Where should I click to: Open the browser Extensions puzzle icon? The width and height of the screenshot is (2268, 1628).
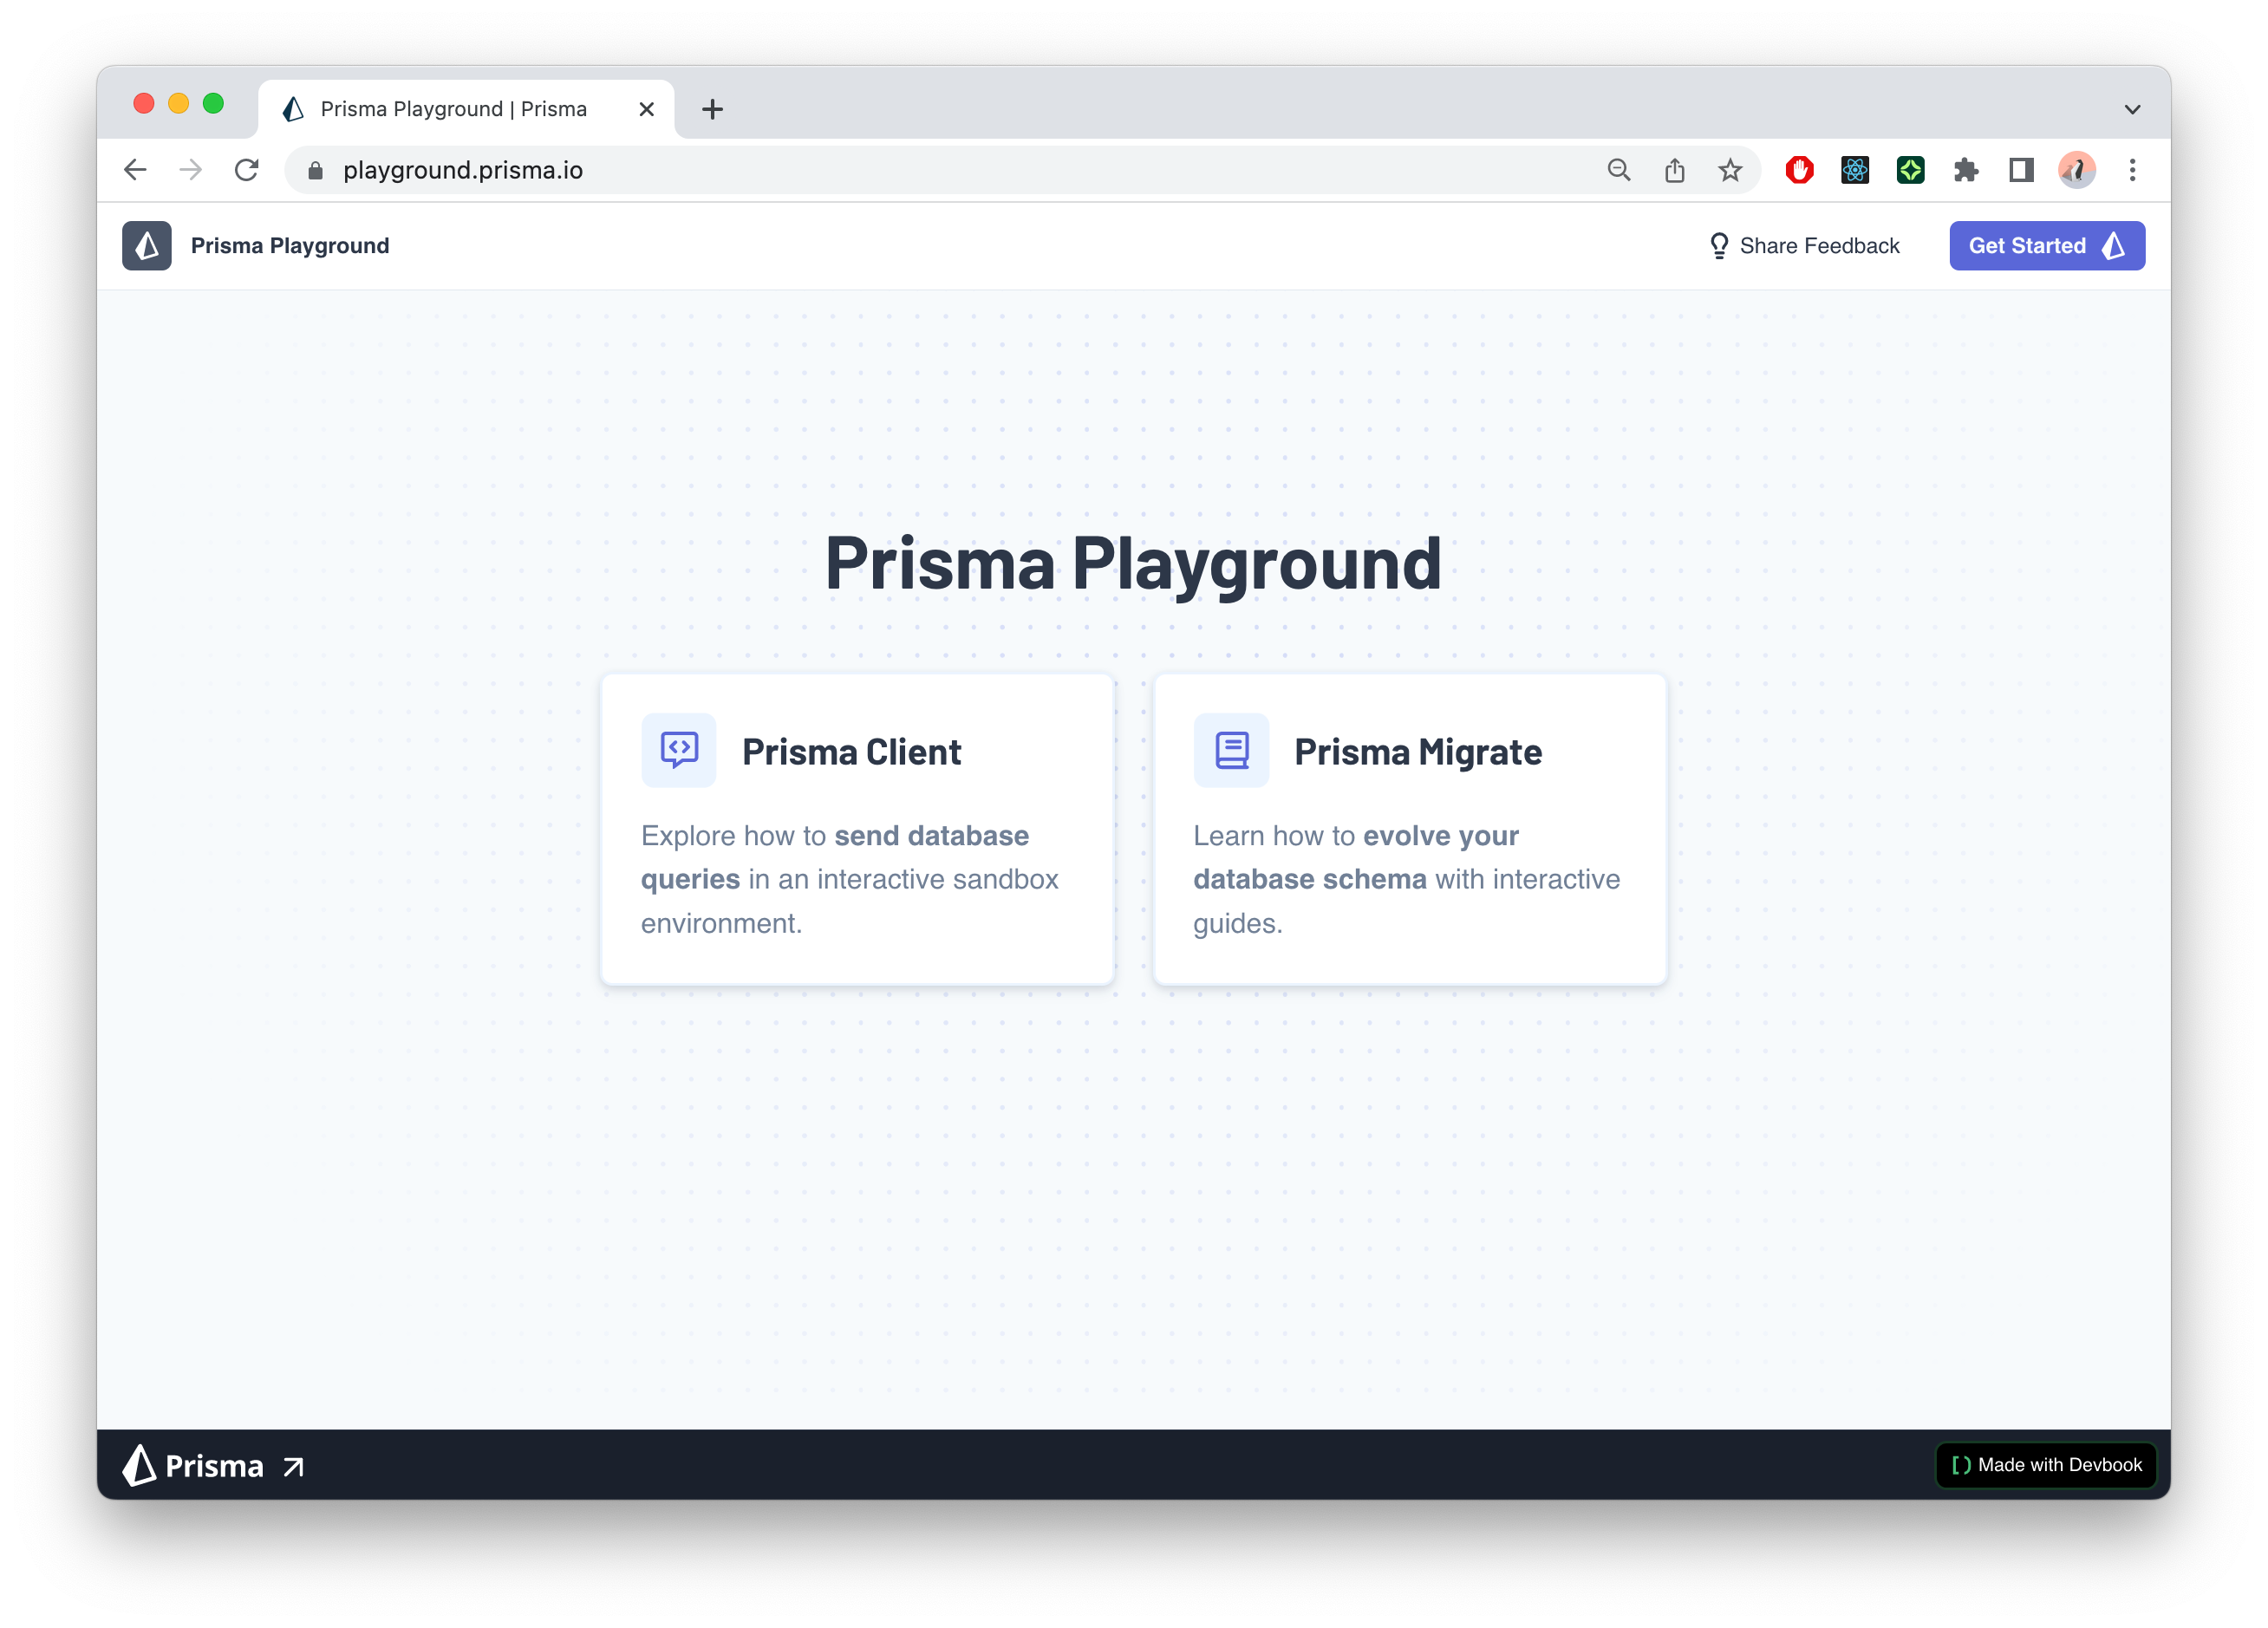(x=1965, y=170)
